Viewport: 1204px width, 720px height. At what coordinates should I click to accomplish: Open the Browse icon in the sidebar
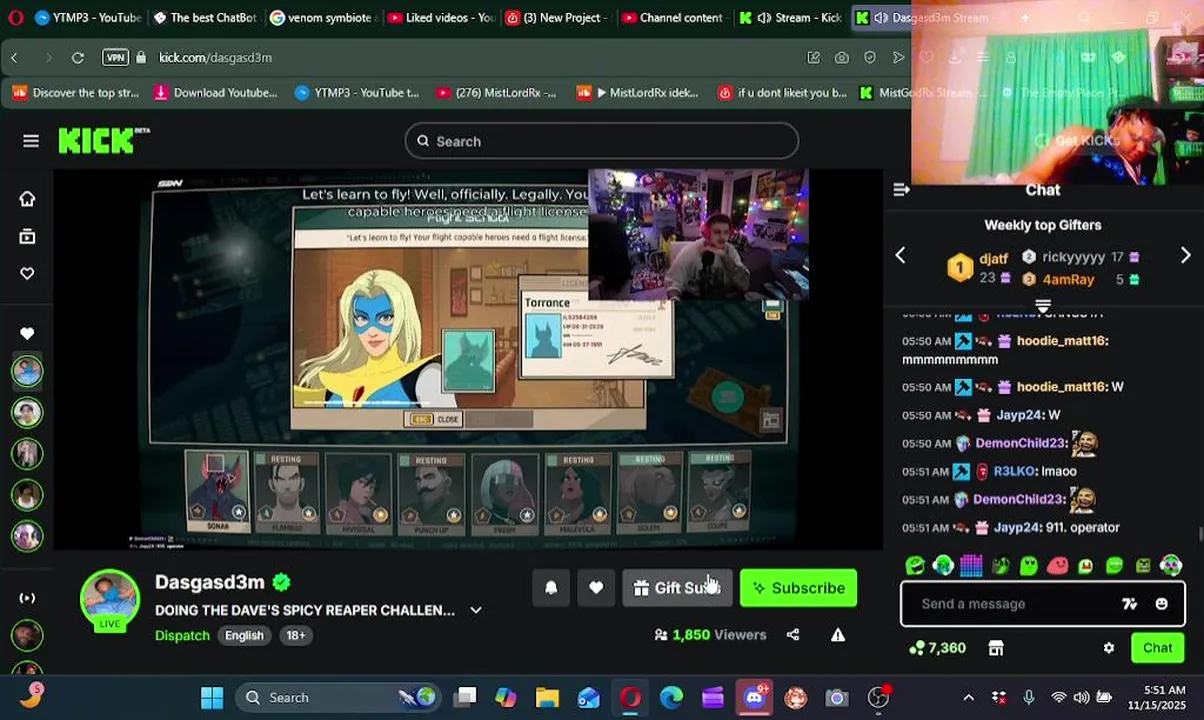tap(27, 237)
